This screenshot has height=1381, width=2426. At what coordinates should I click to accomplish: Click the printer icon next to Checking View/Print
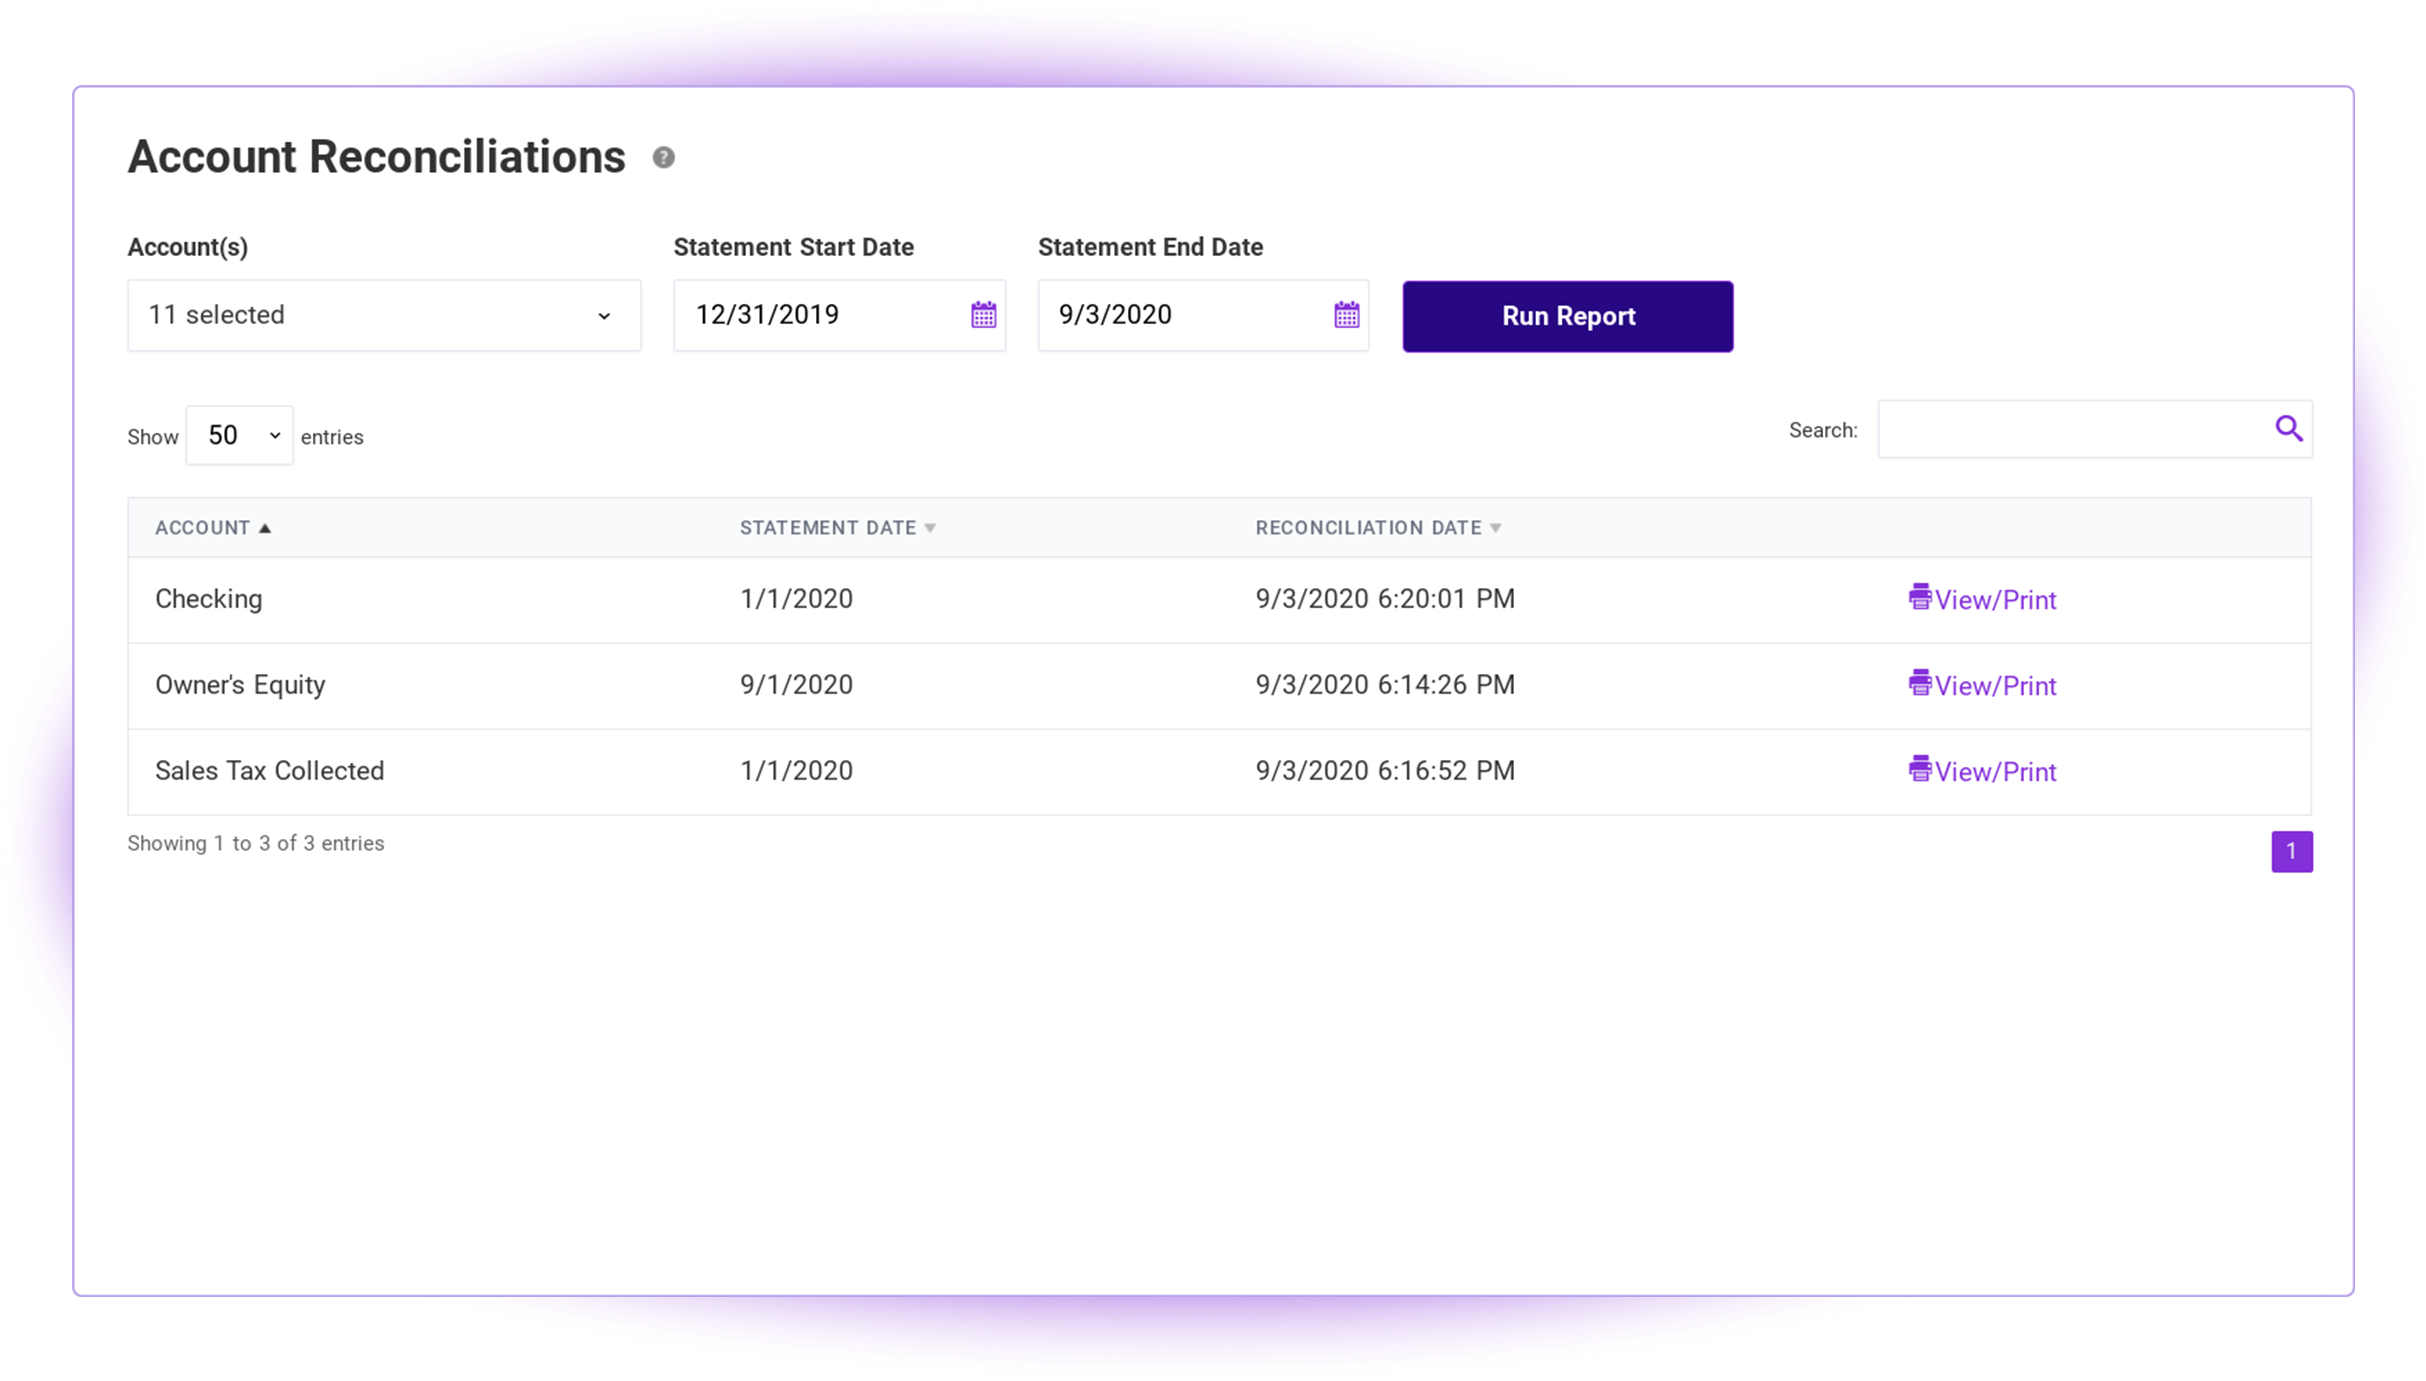click(x=1919, y=596)
